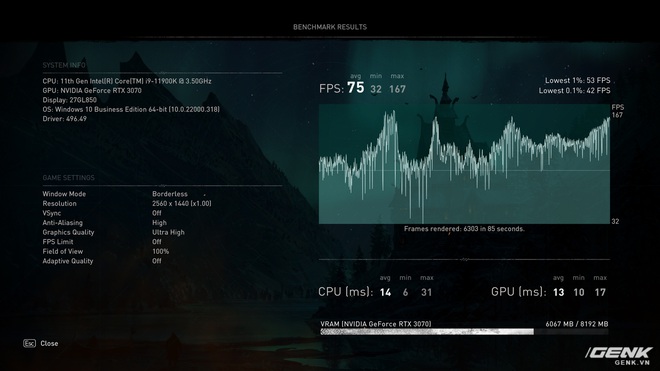Click the Resolution 2560 x 1440 value

click(x=182, y=203)
